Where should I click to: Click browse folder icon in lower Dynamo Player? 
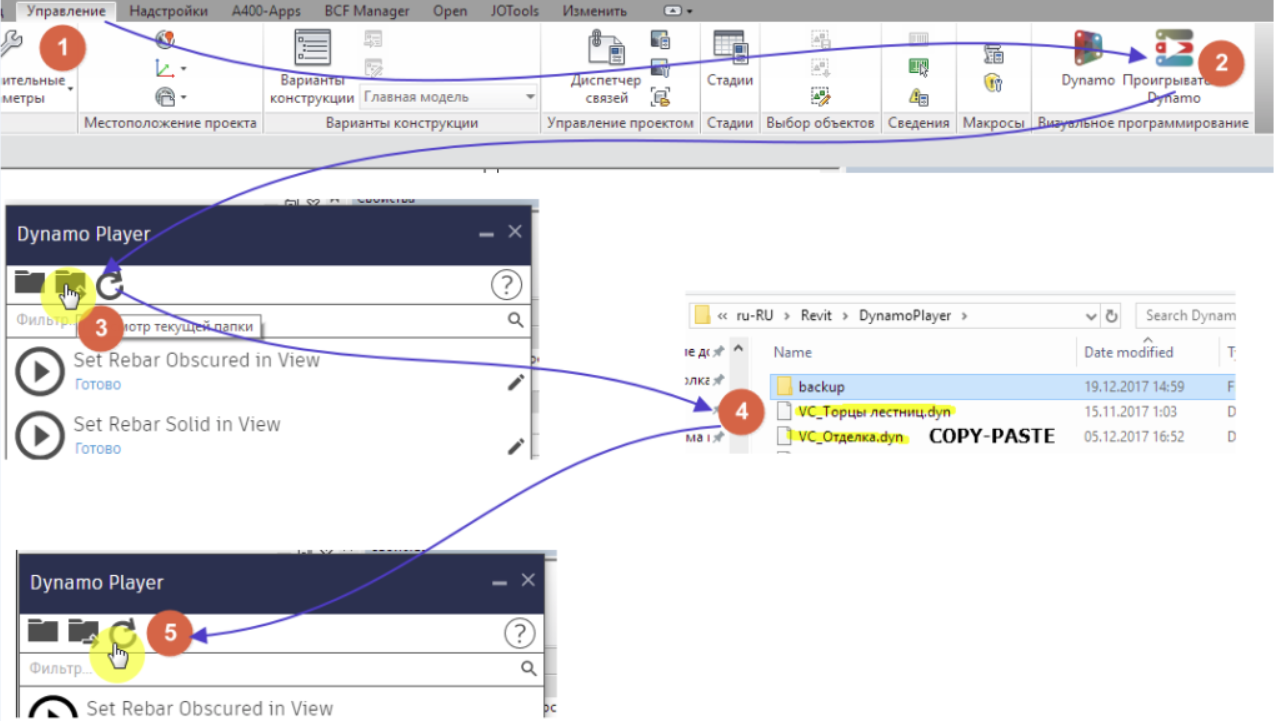(x=43, y=631)
